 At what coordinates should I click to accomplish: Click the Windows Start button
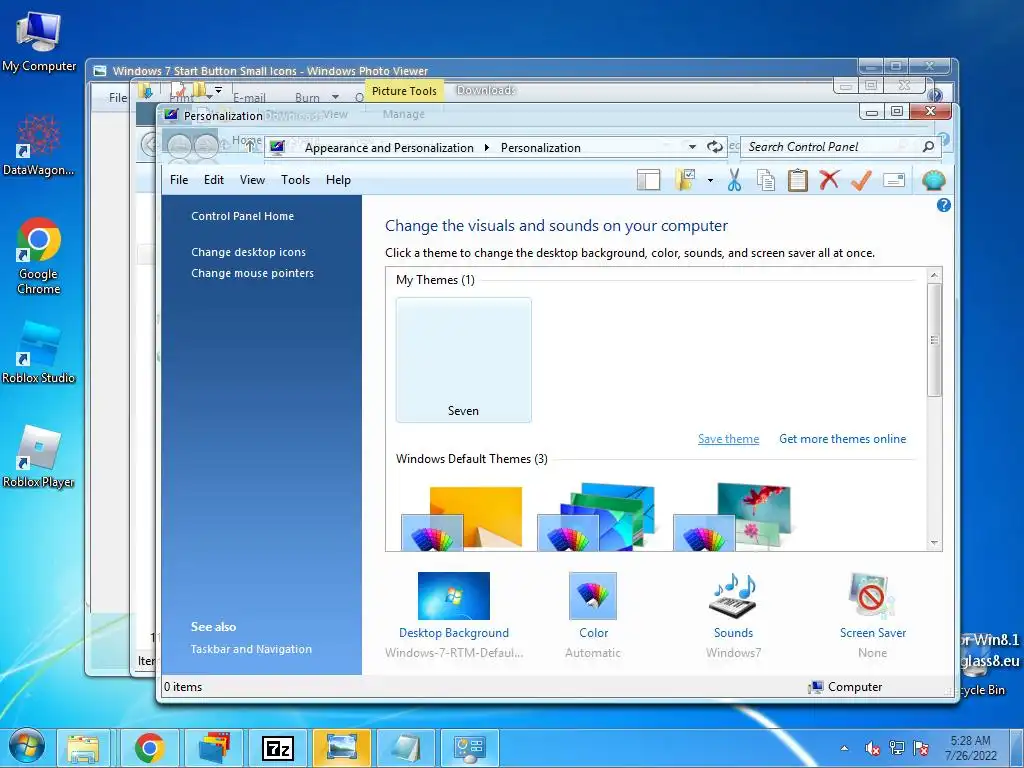[26, 747]
